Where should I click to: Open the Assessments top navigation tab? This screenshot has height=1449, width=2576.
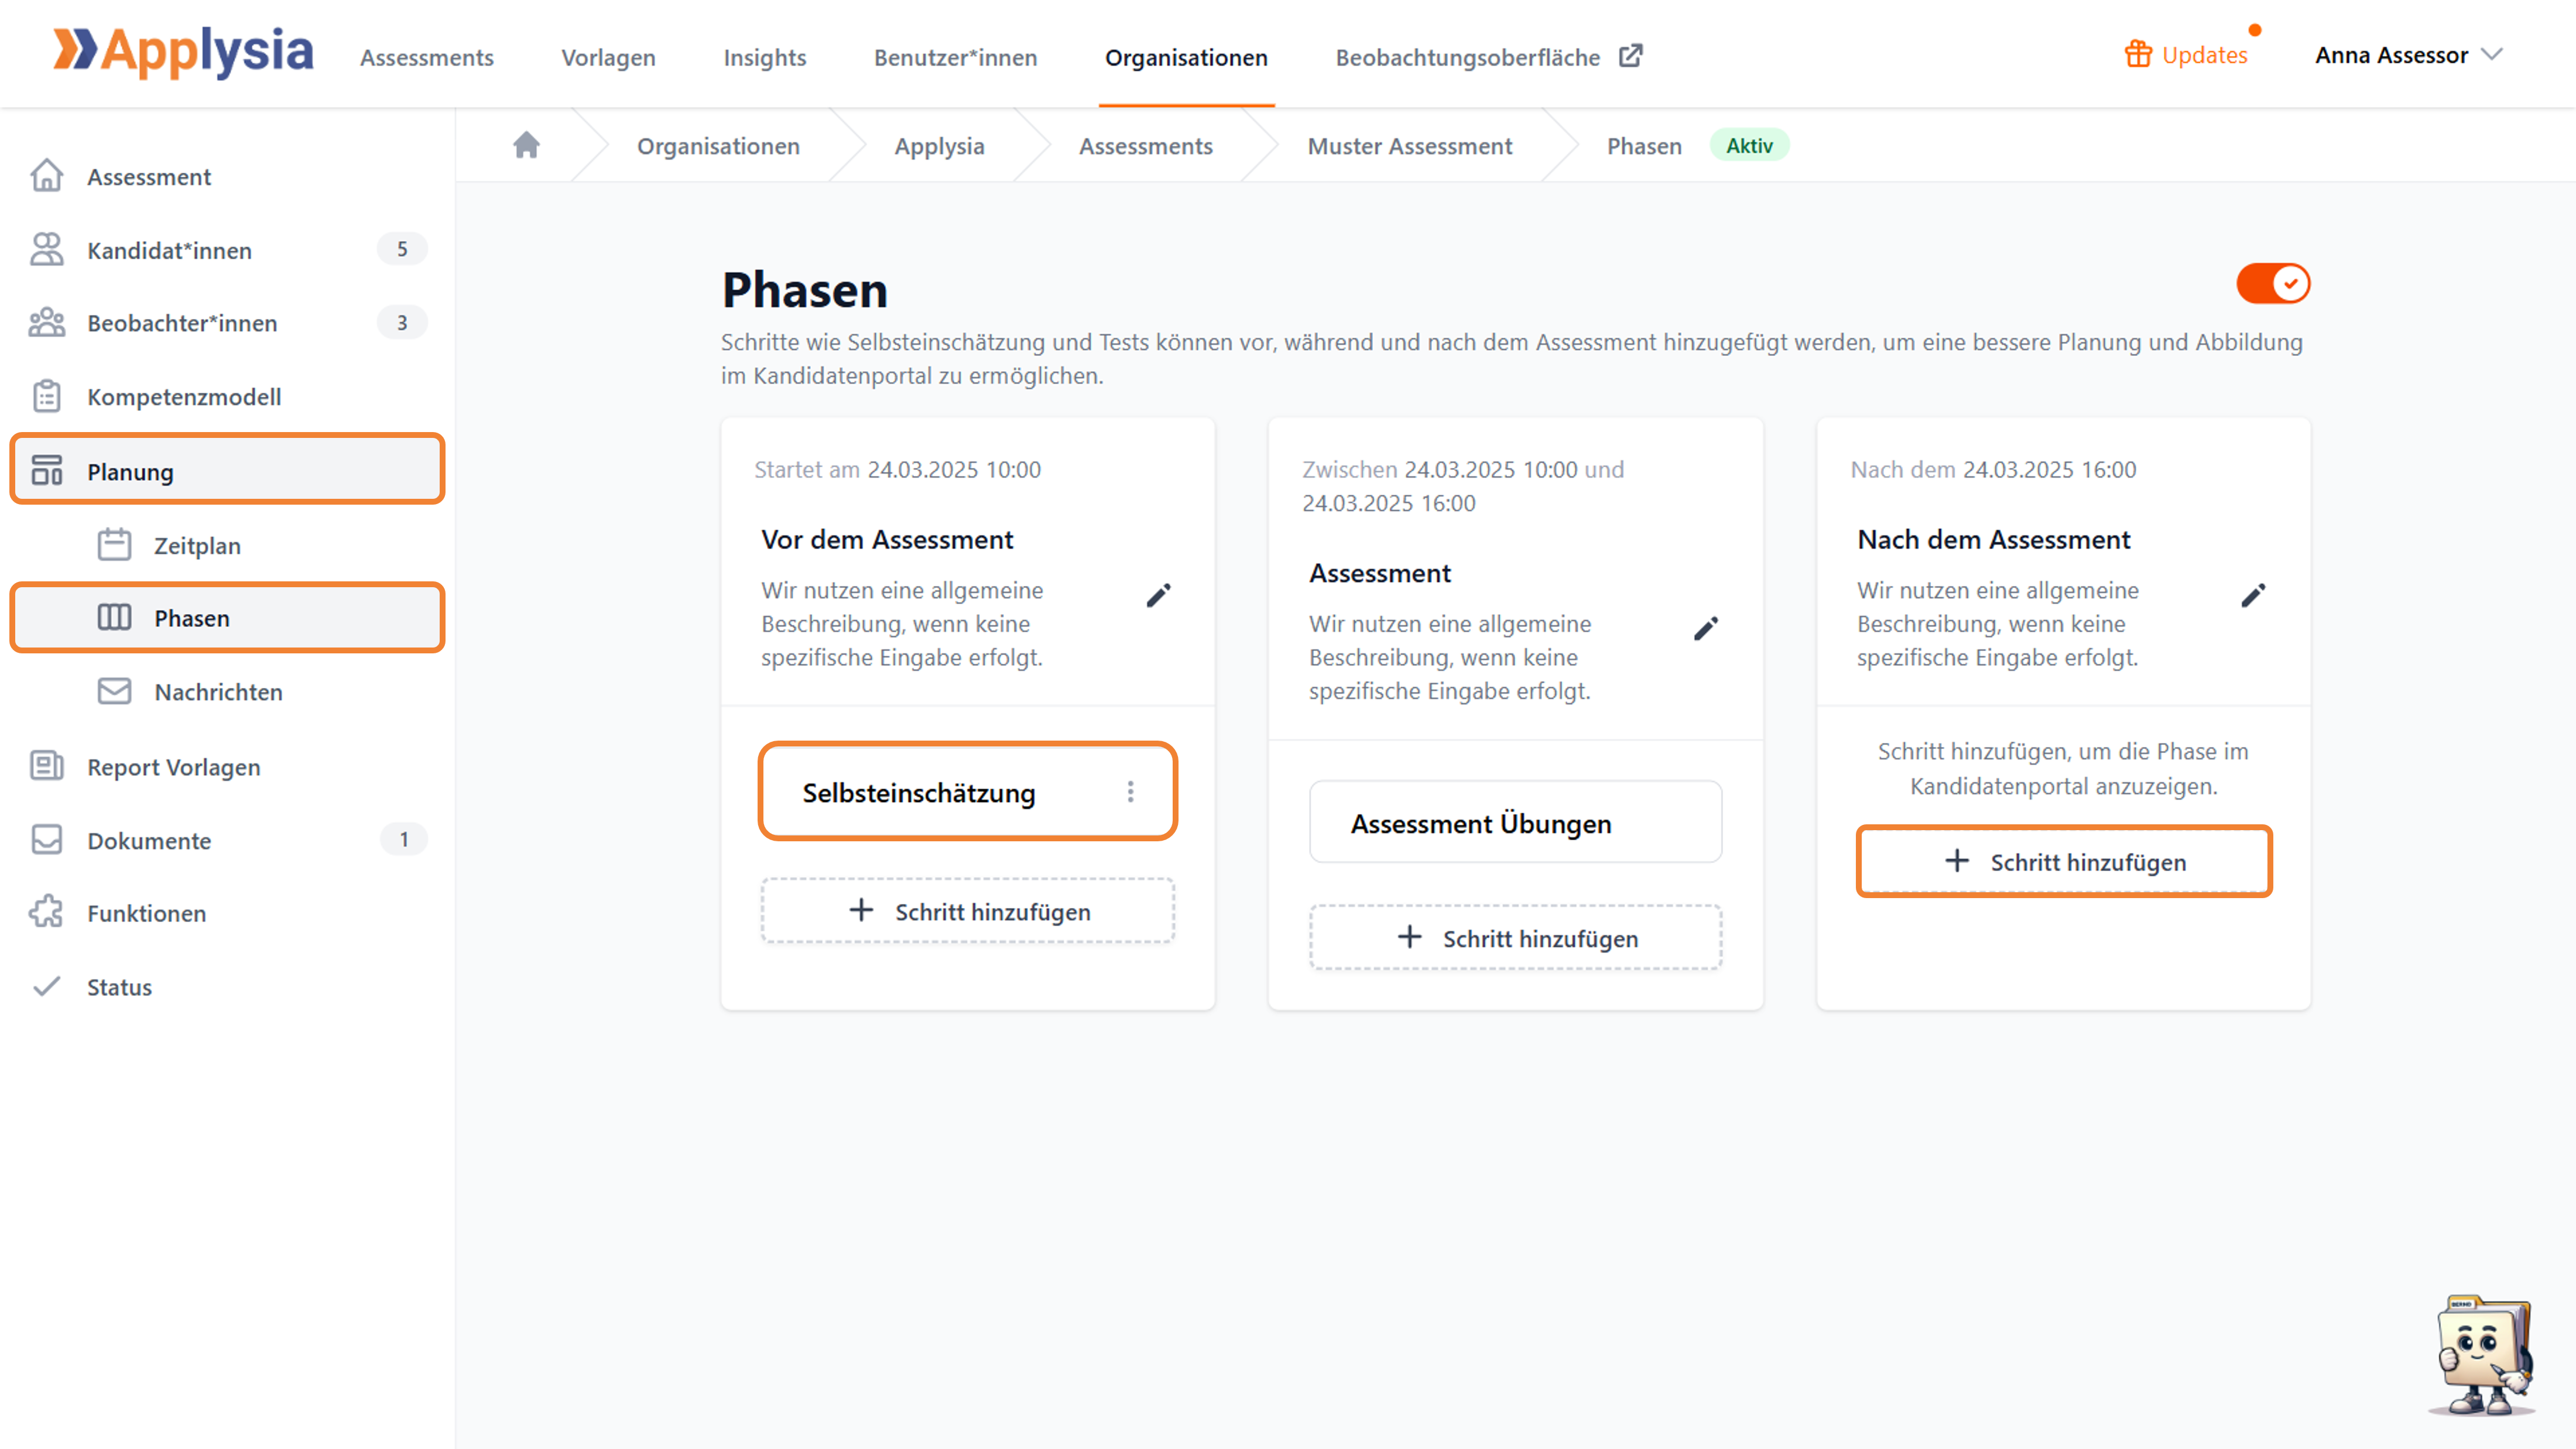[x=427, y=57]
